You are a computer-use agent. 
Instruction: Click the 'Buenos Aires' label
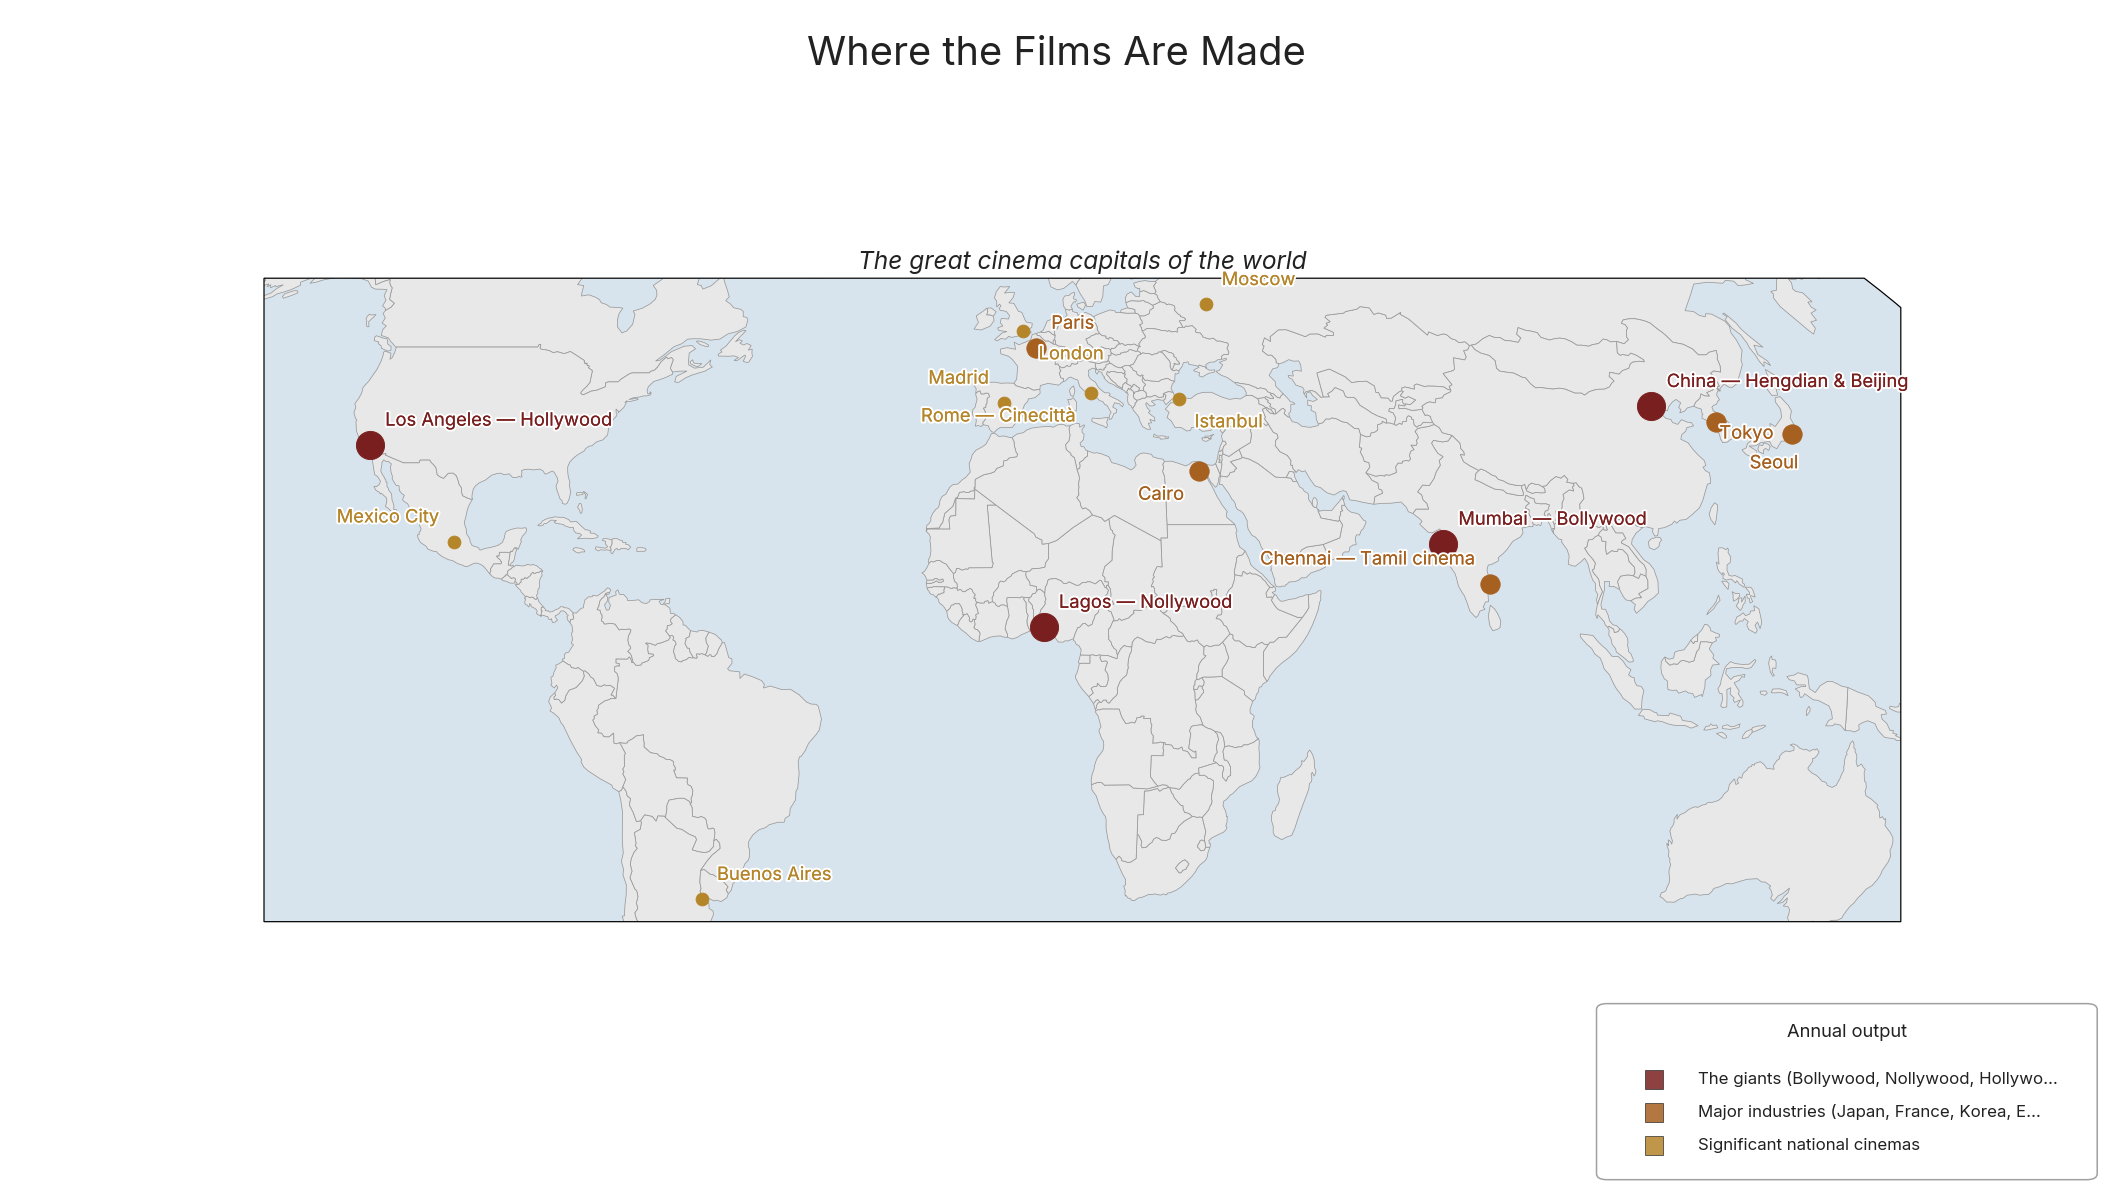[x=773, y=874]
